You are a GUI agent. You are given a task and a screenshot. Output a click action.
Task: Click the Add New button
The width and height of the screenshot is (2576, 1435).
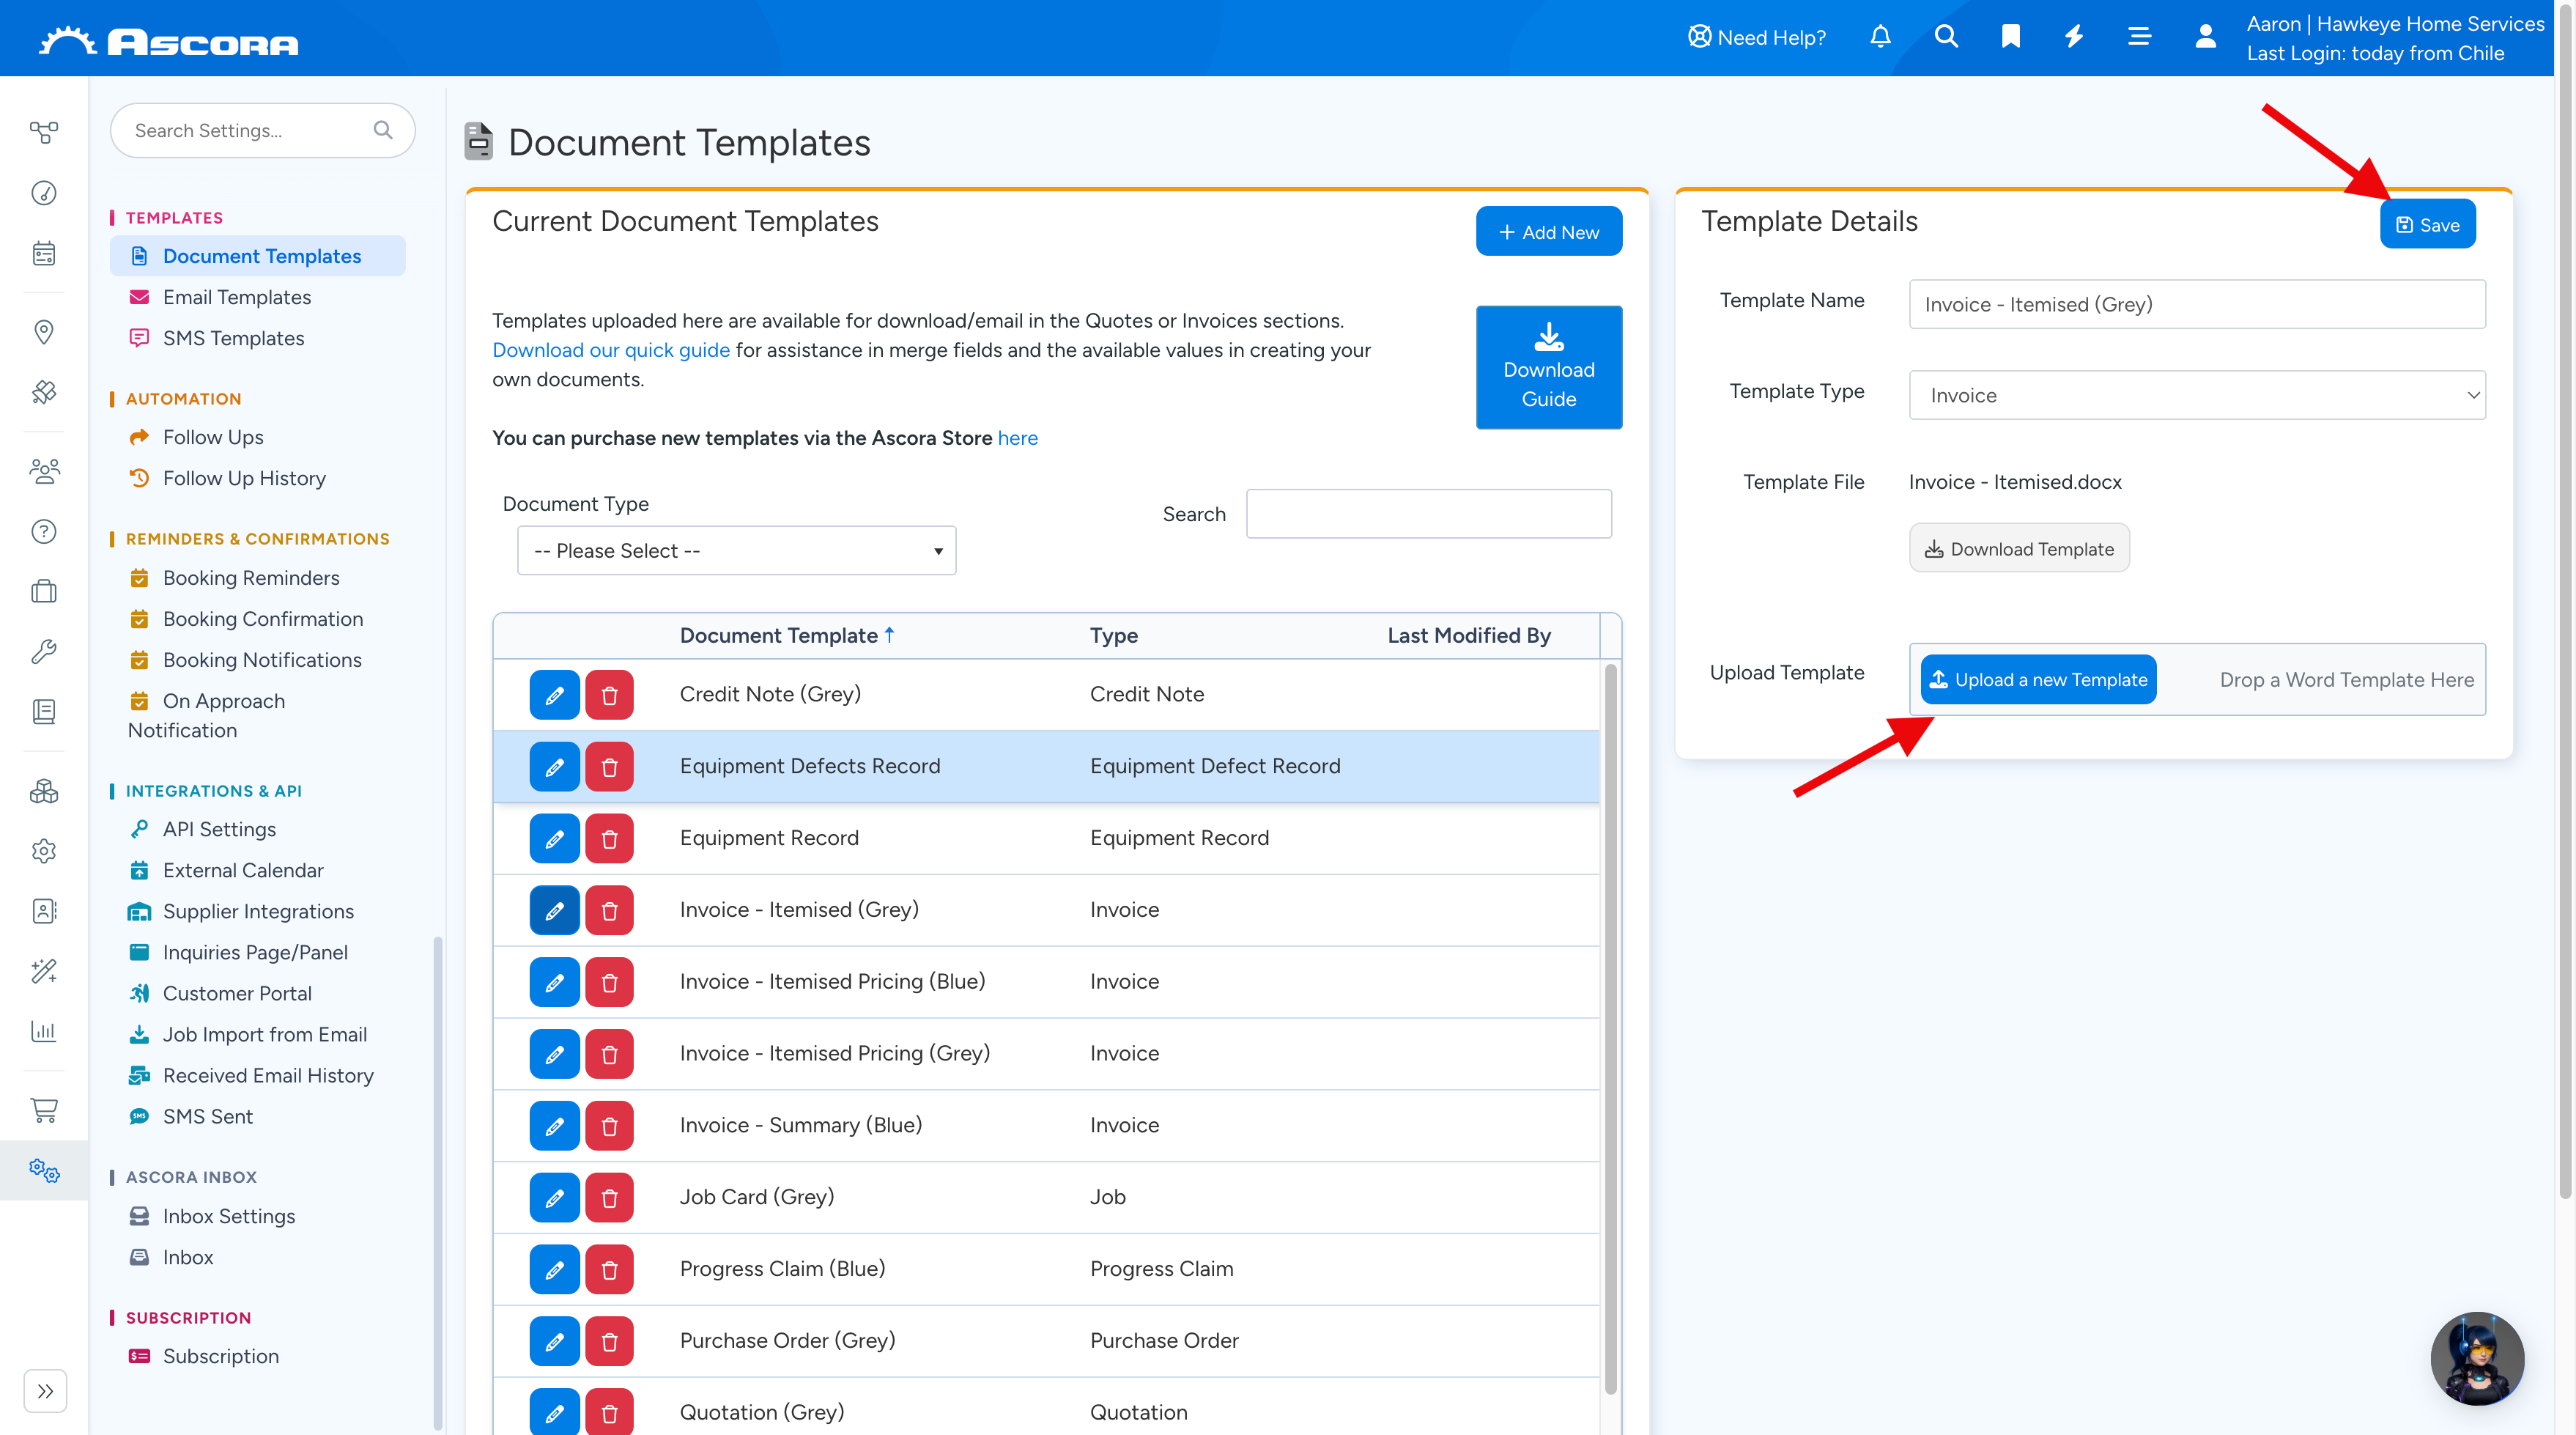coord(1548,232)
